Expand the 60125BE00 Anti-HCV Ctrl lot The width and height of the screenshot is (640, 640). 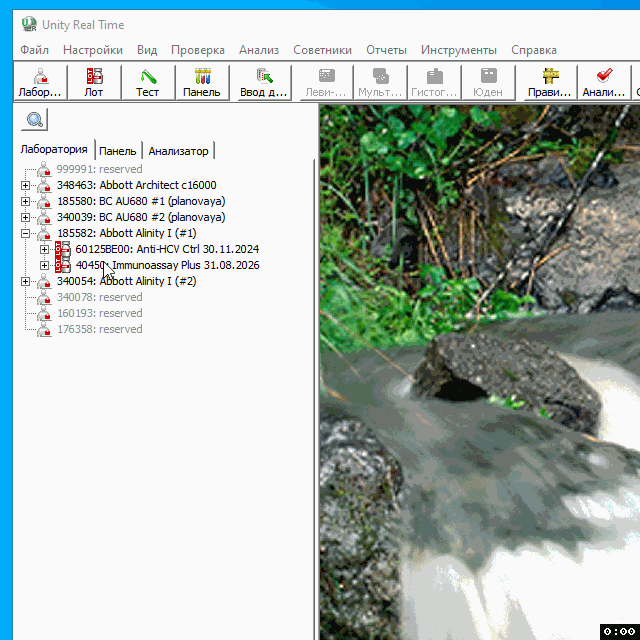(44, 249)
